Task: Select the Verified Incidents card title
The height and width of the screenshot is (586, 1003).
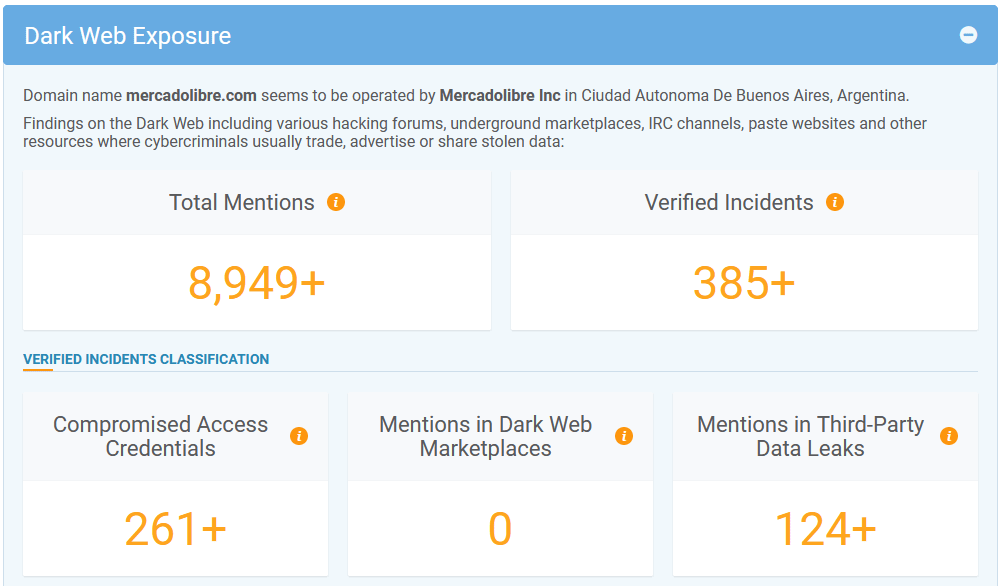Action: pyautogui.click(x=729, y=202)
